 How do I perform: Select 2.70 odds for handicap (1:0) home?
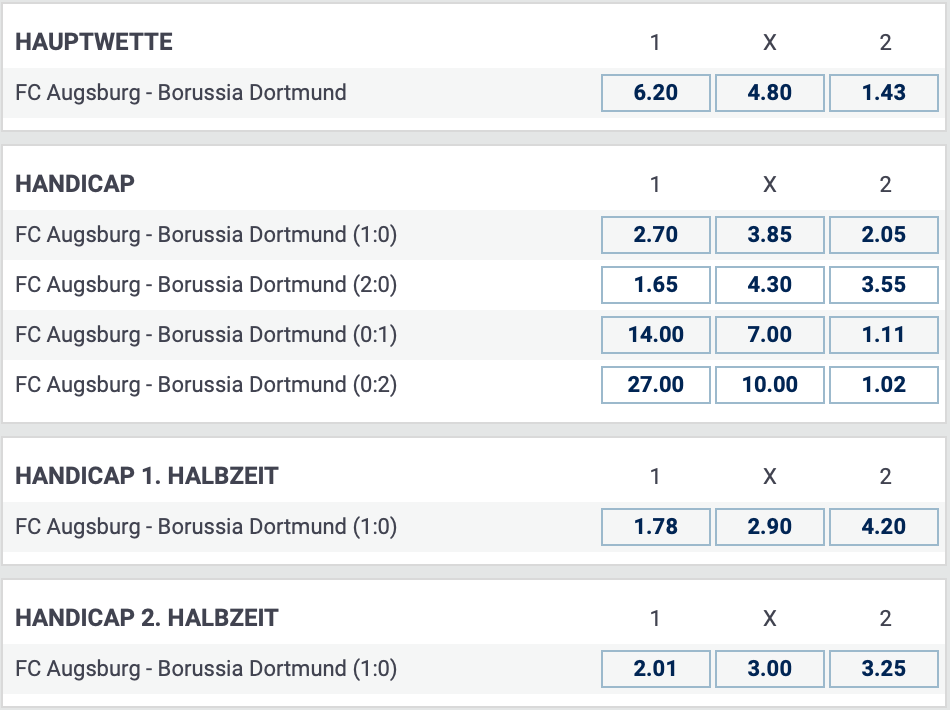(x=655, y=235)
